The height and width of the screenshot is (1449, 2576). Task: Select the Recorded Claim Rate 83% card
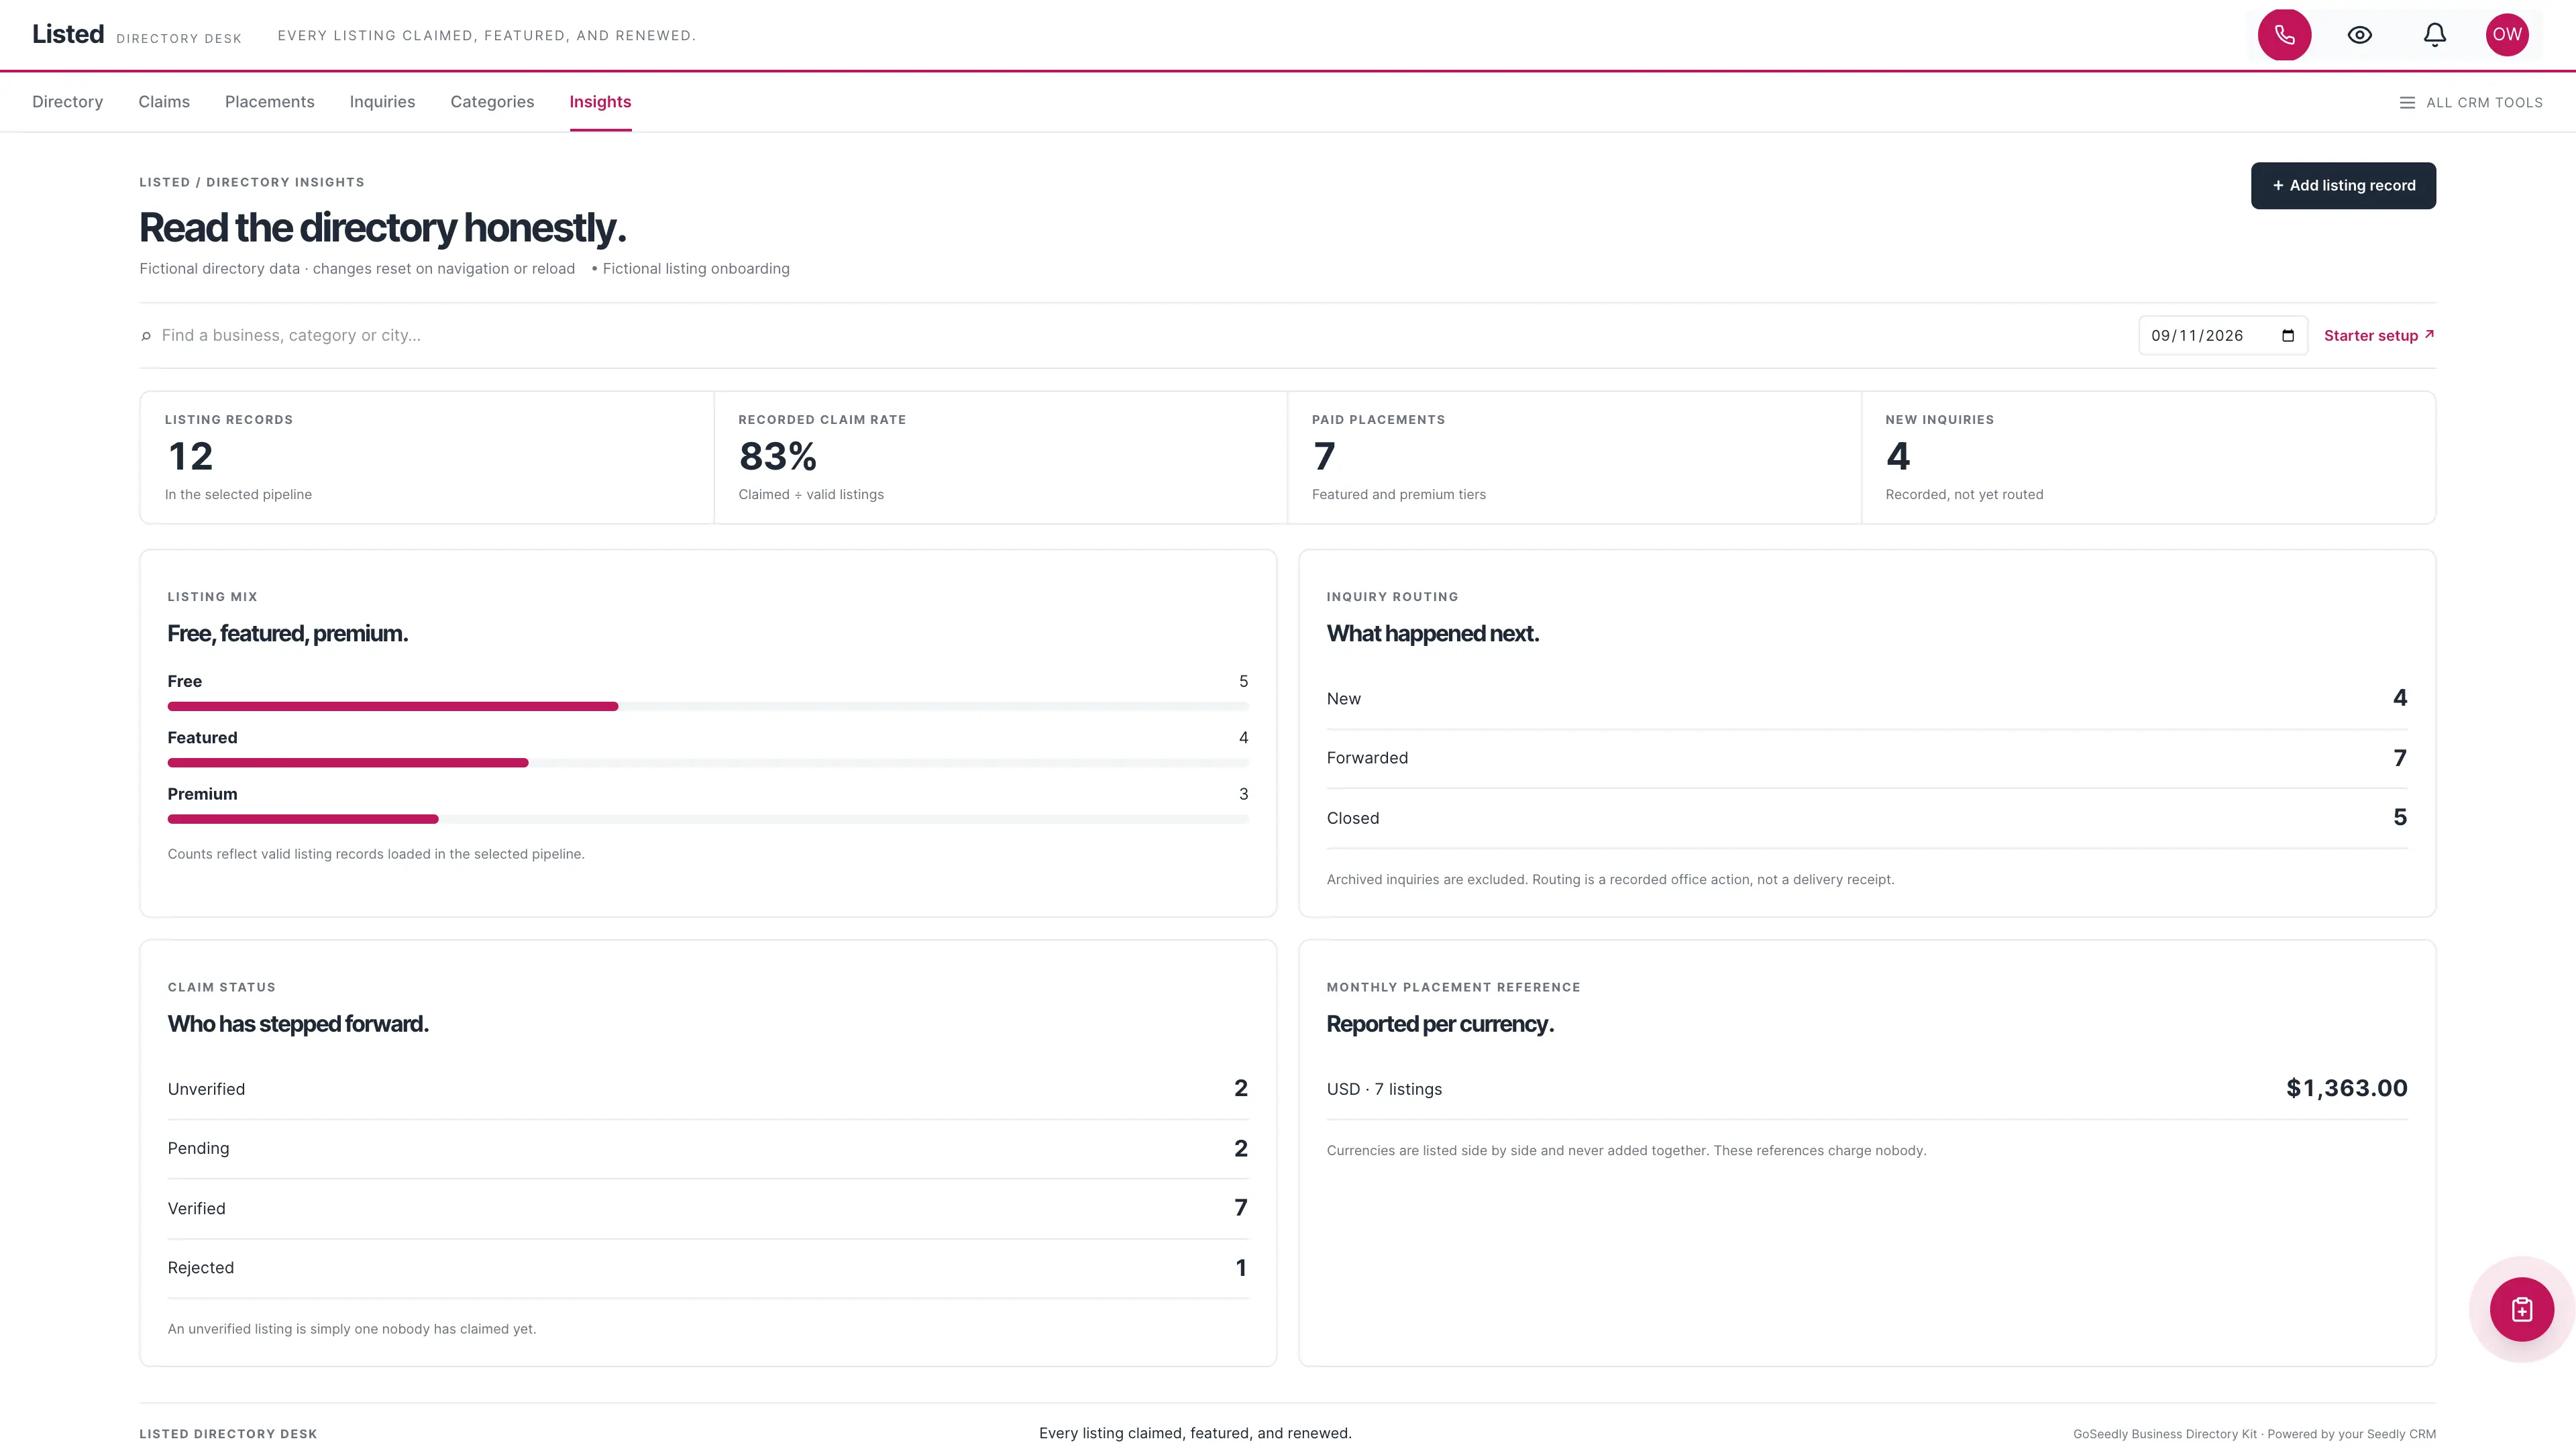pos(1000,457)
